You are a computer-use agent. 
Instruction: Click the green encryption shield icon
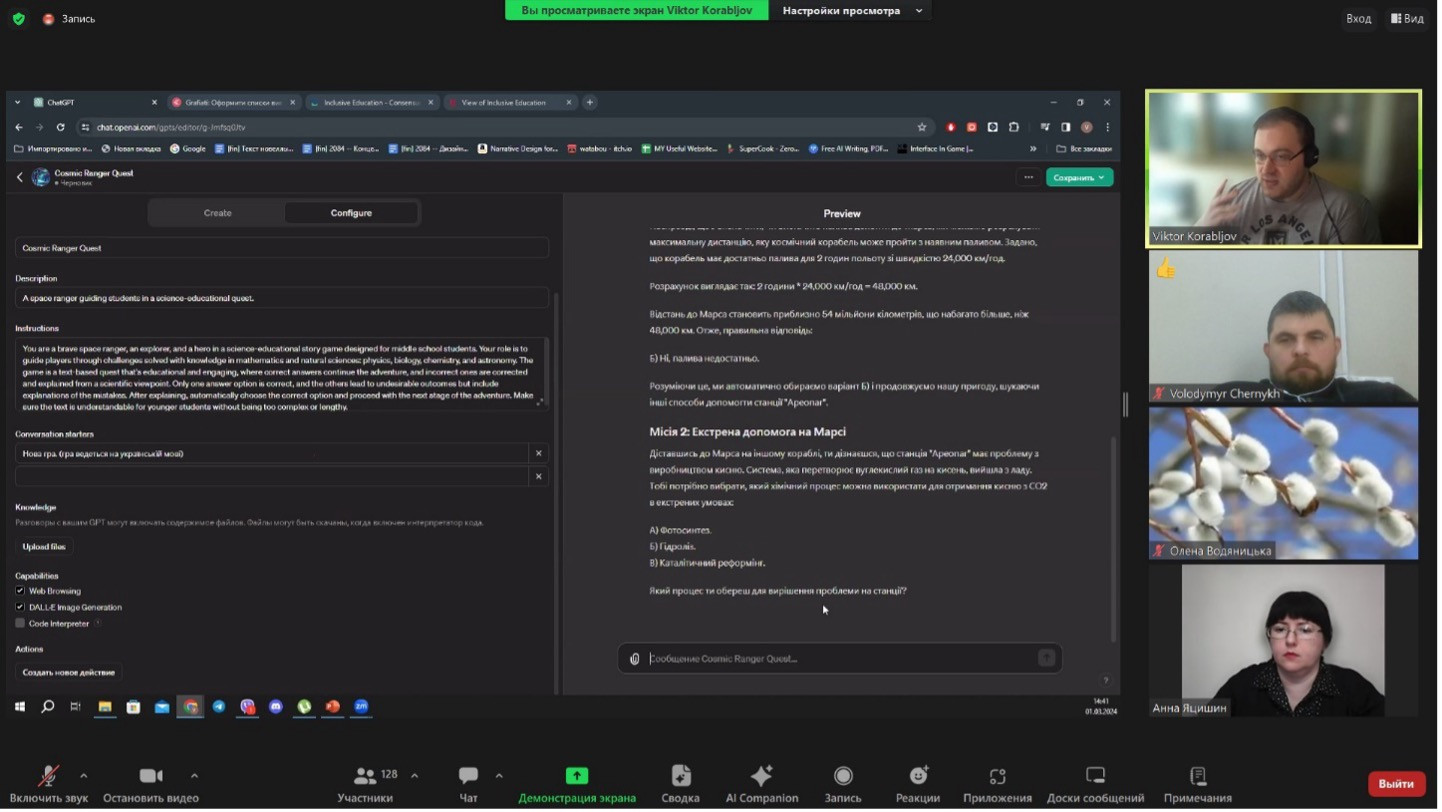(x=18, y=18)
